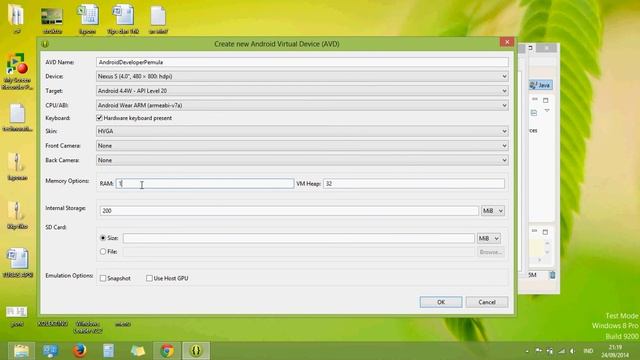Click the IND input language indicator
The image size is (640, 360).
click(x=588, y=351)
